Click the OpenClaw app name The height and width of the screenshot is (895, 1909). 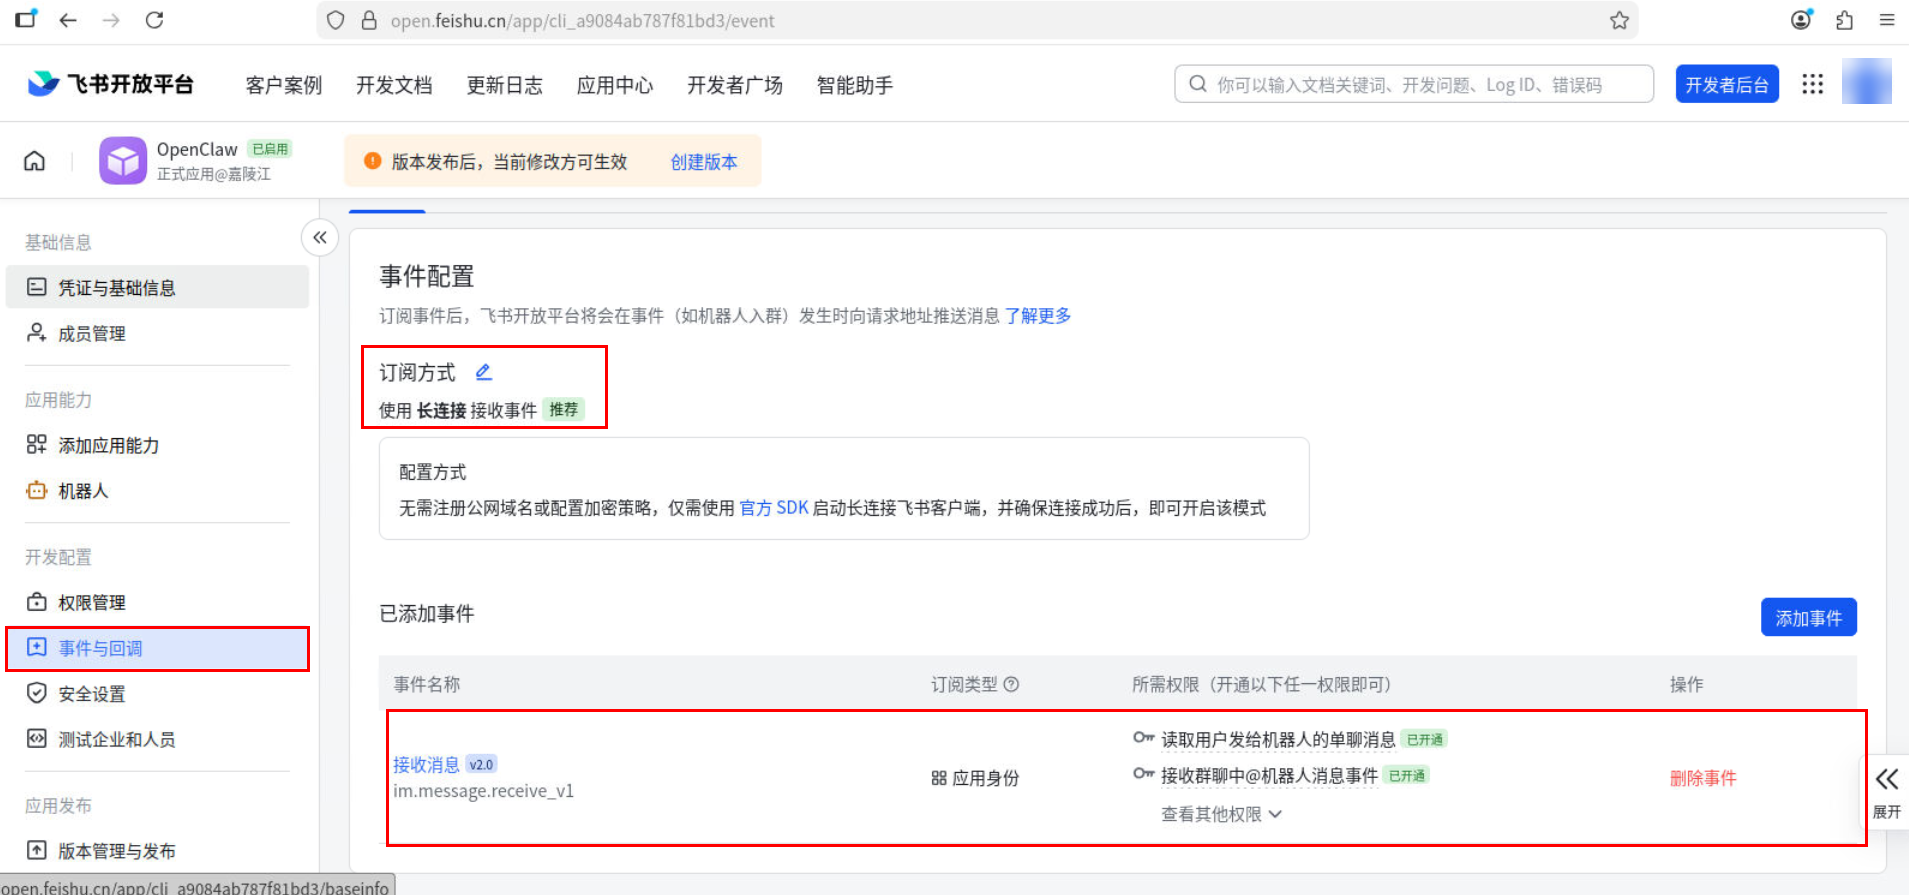(x=197, y=149)
